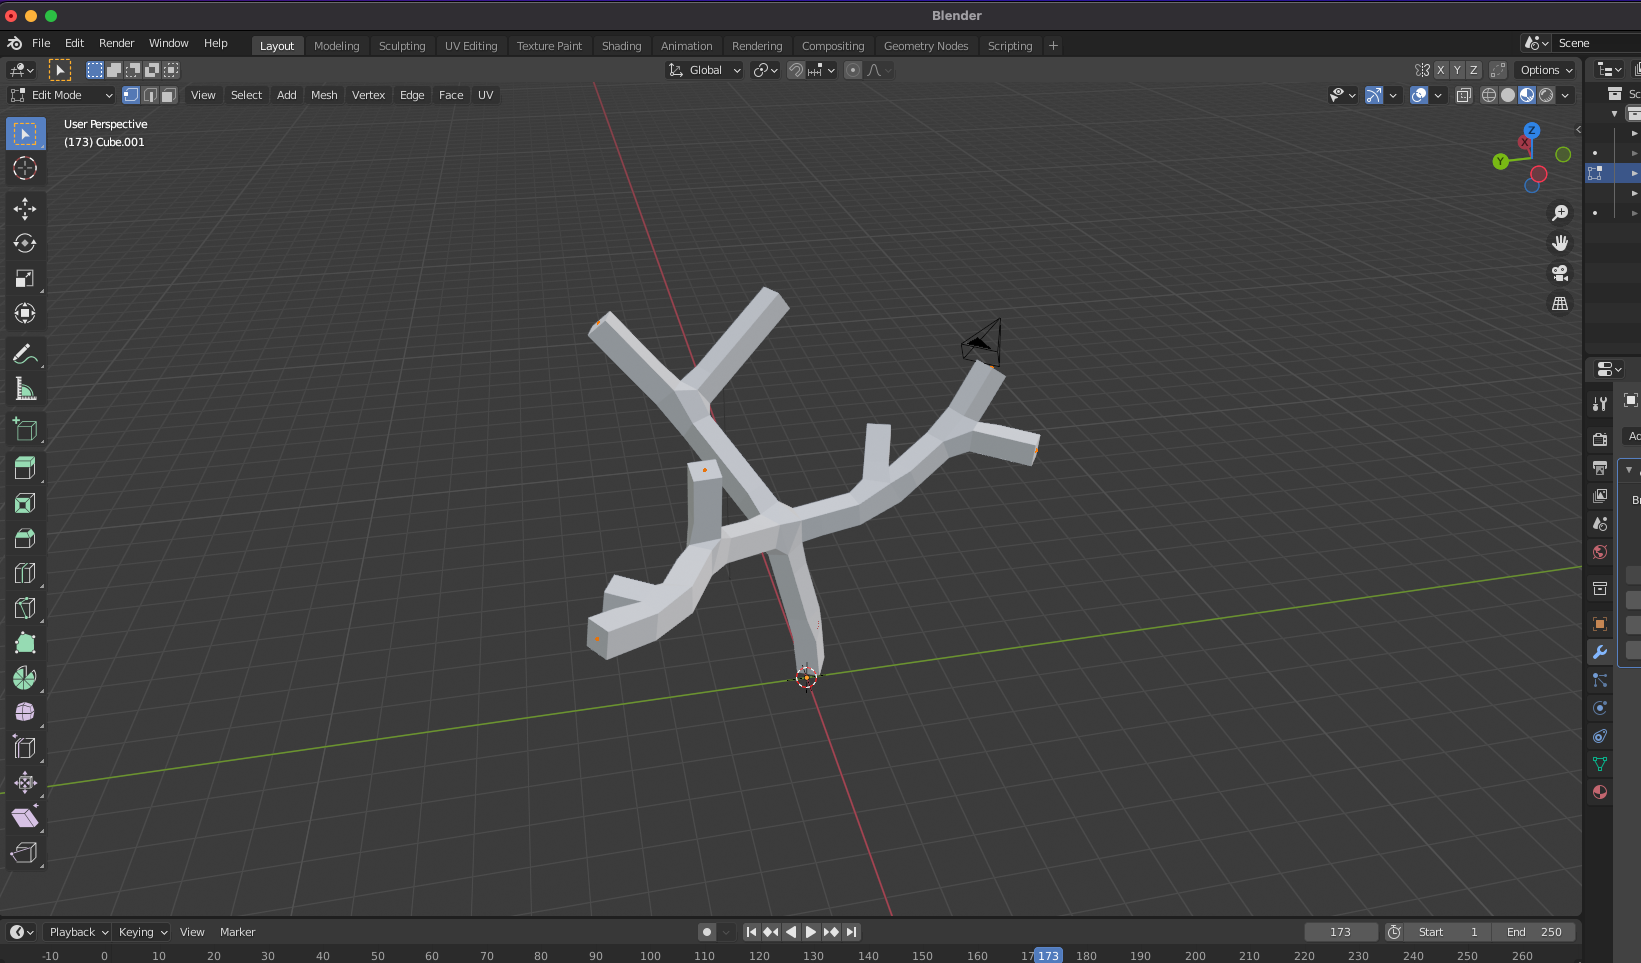Screen dimensions: 1641x963
Task: Select the Loop Cut tool
Action: point(25,573)
